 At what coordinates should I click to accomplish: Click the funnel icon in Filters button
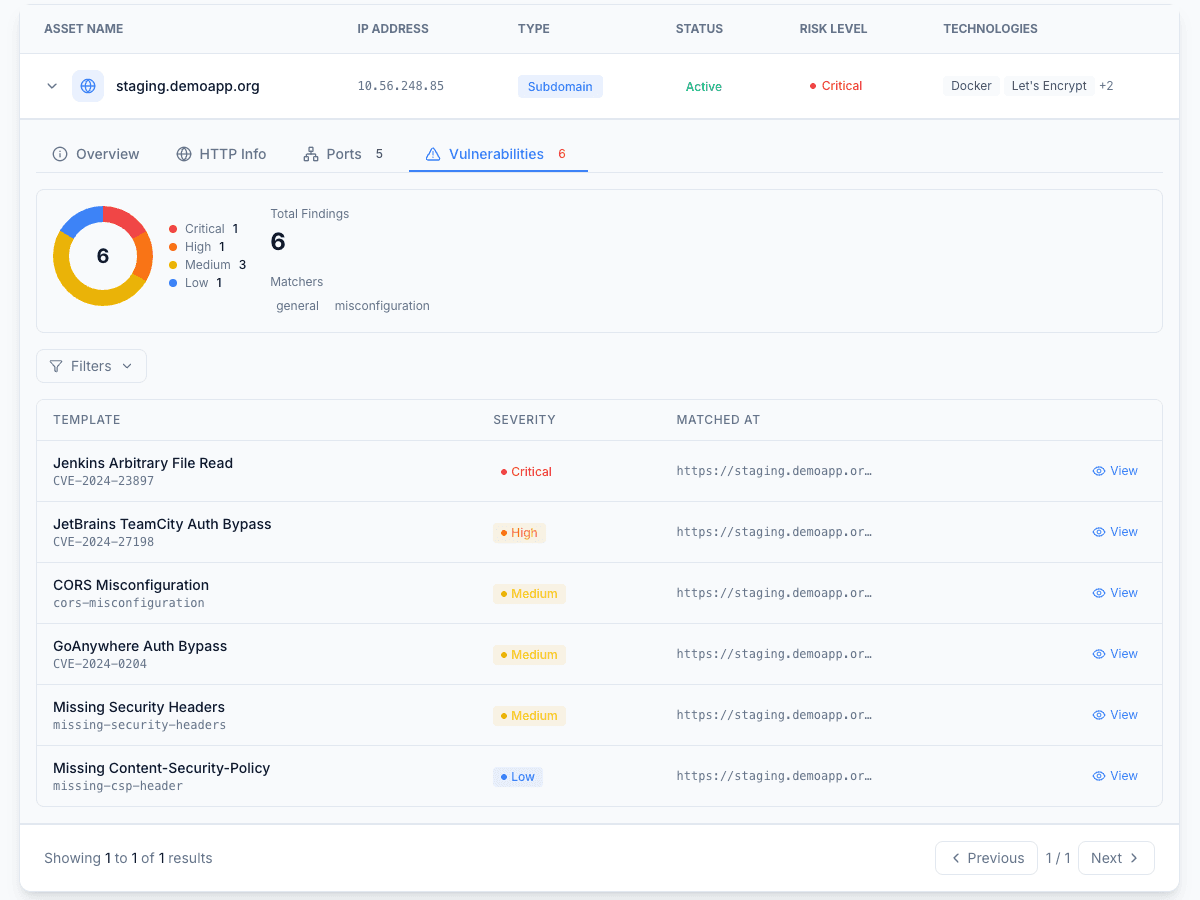coord(56,366)
